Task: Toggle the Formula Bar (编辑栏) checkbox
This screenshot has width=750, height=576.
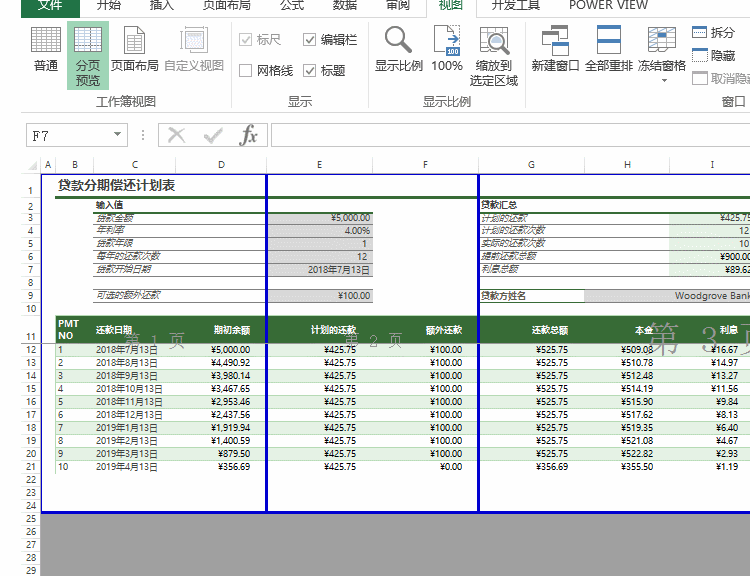Action: tap(310, 40)
